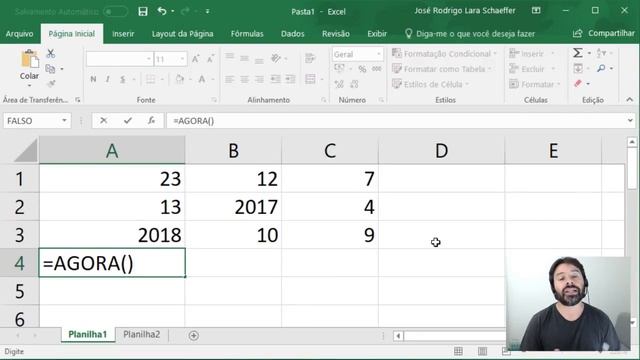Clear contents using the eraser icon
The image size is (640, 360).
578,84
